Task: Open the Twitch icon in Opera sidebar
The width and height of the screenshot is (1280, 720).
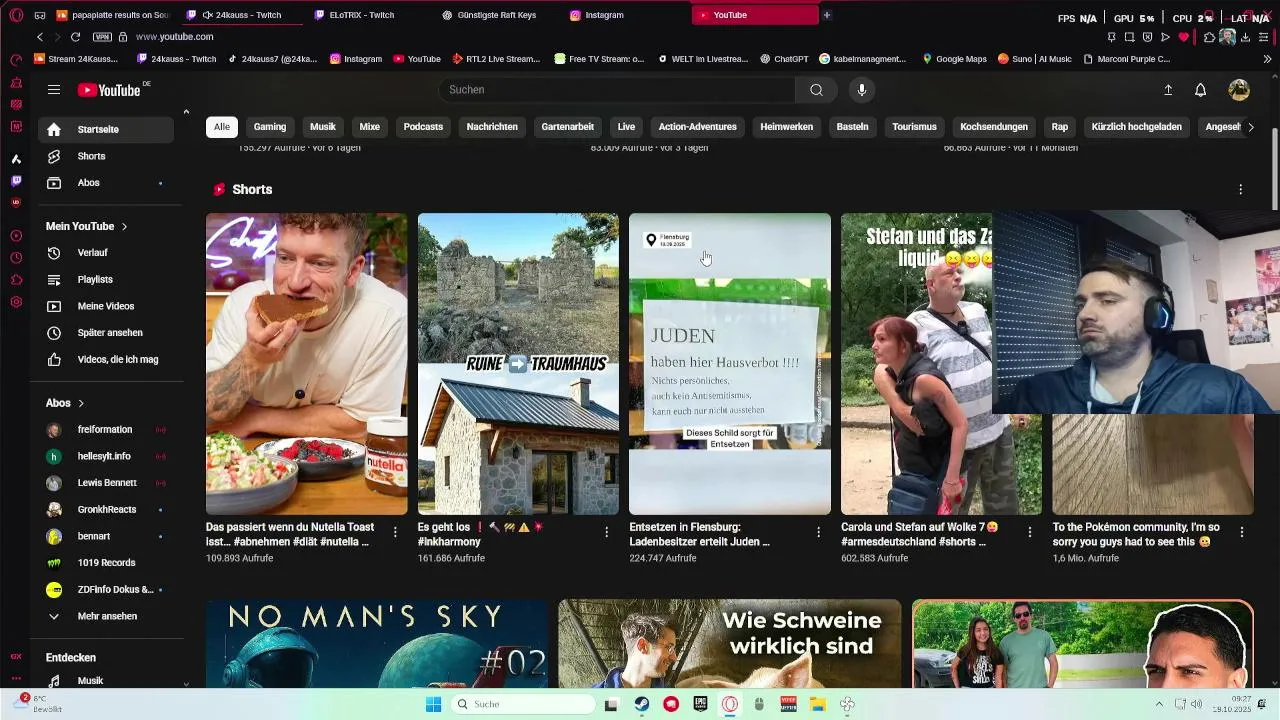Action: [x=16, y=181]
